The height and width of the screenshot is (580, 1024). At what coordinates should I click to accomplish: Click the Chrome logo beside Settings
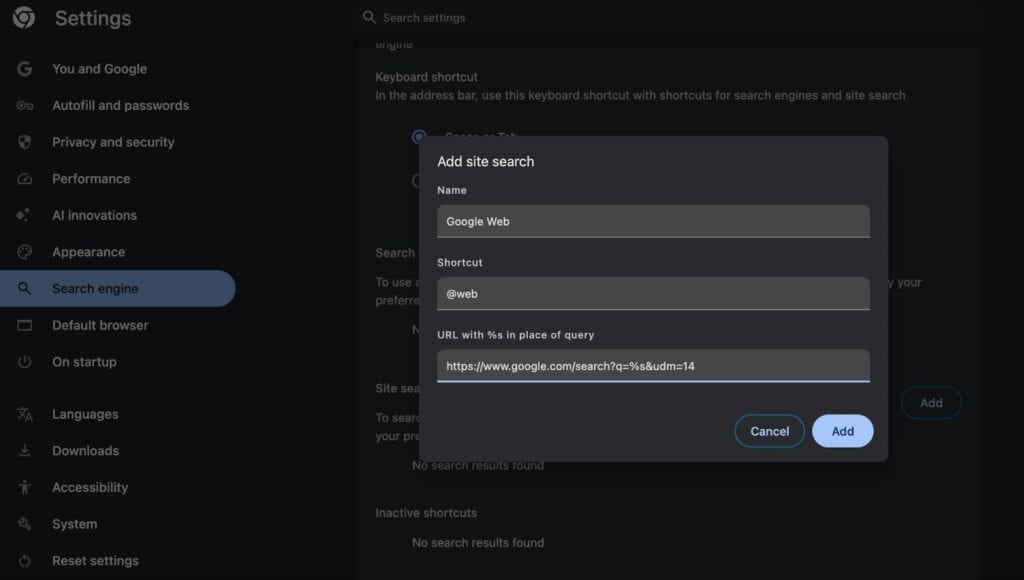(x=23, y=17)
